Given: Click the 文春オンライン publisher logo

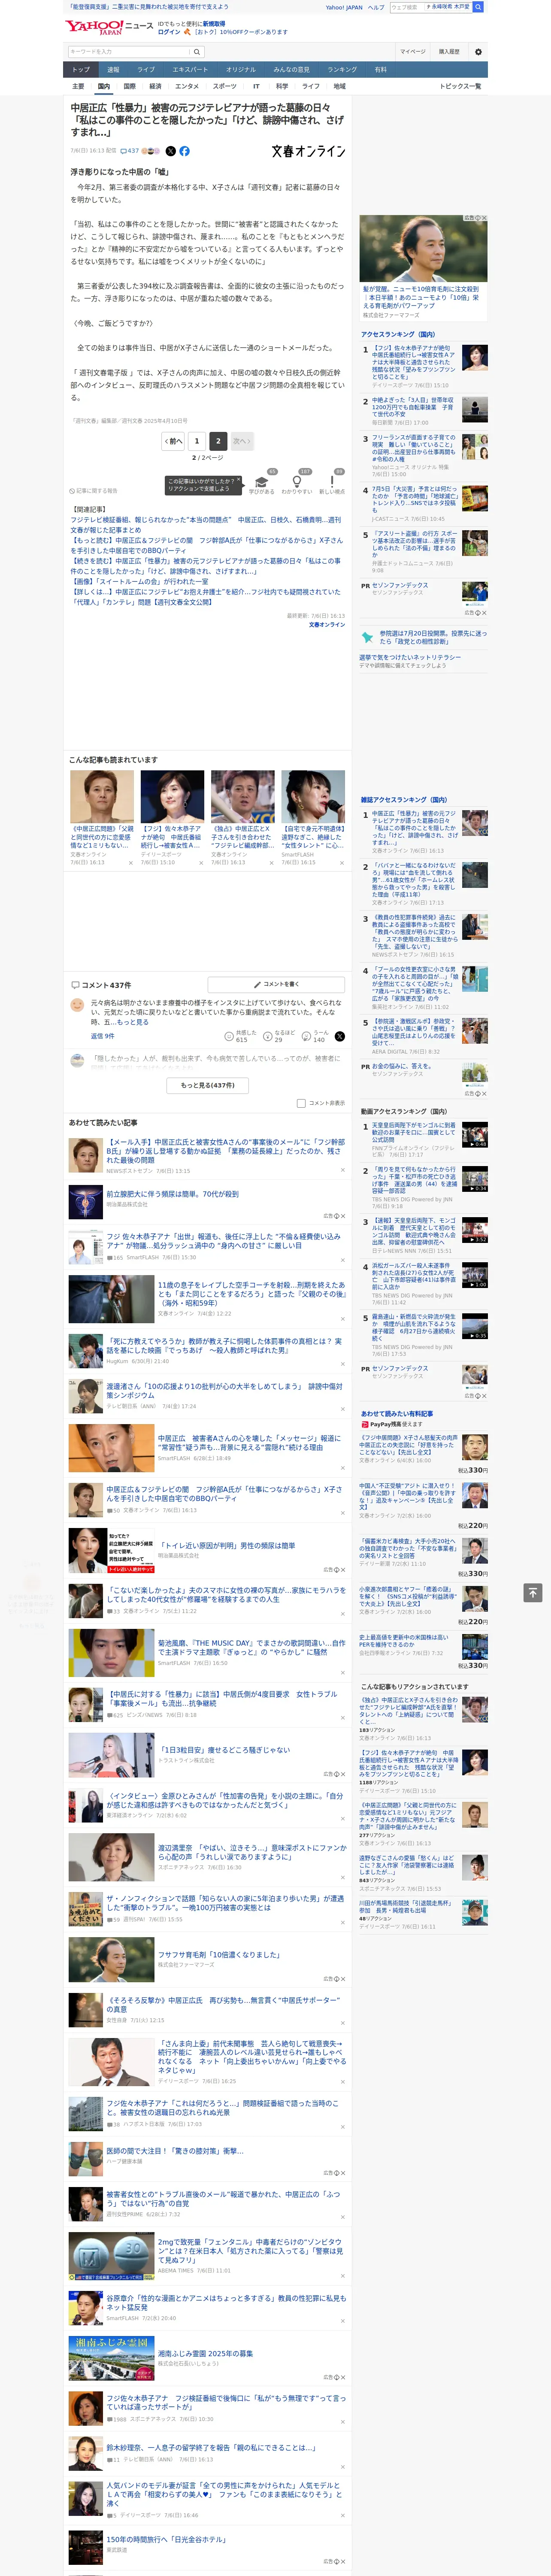Looking at the screenshot, I should tap(308, 151).
